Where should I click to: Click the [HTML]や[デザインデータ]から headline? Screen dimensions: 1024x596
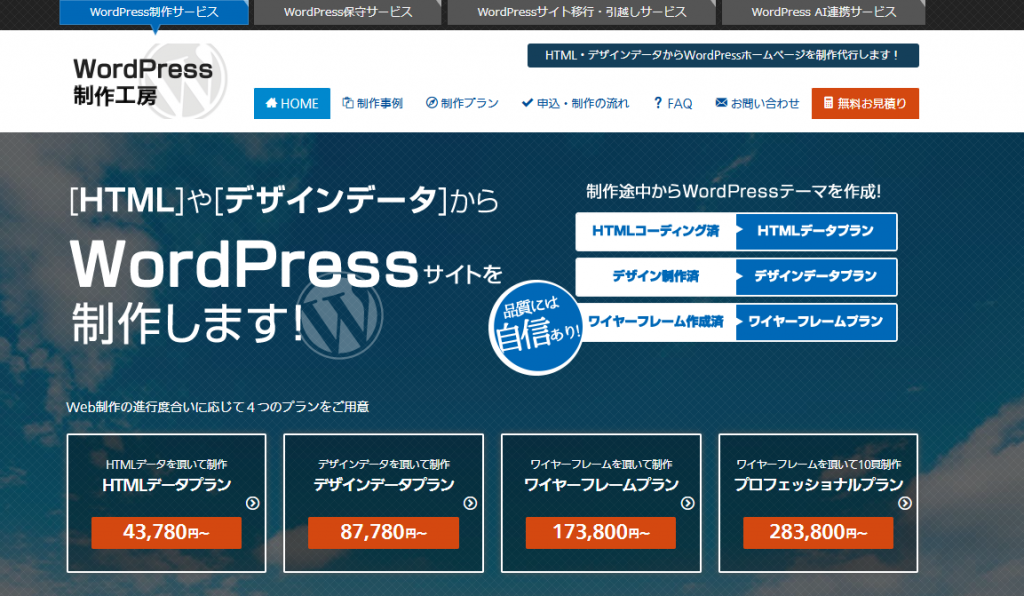click(x=284, y=200)
